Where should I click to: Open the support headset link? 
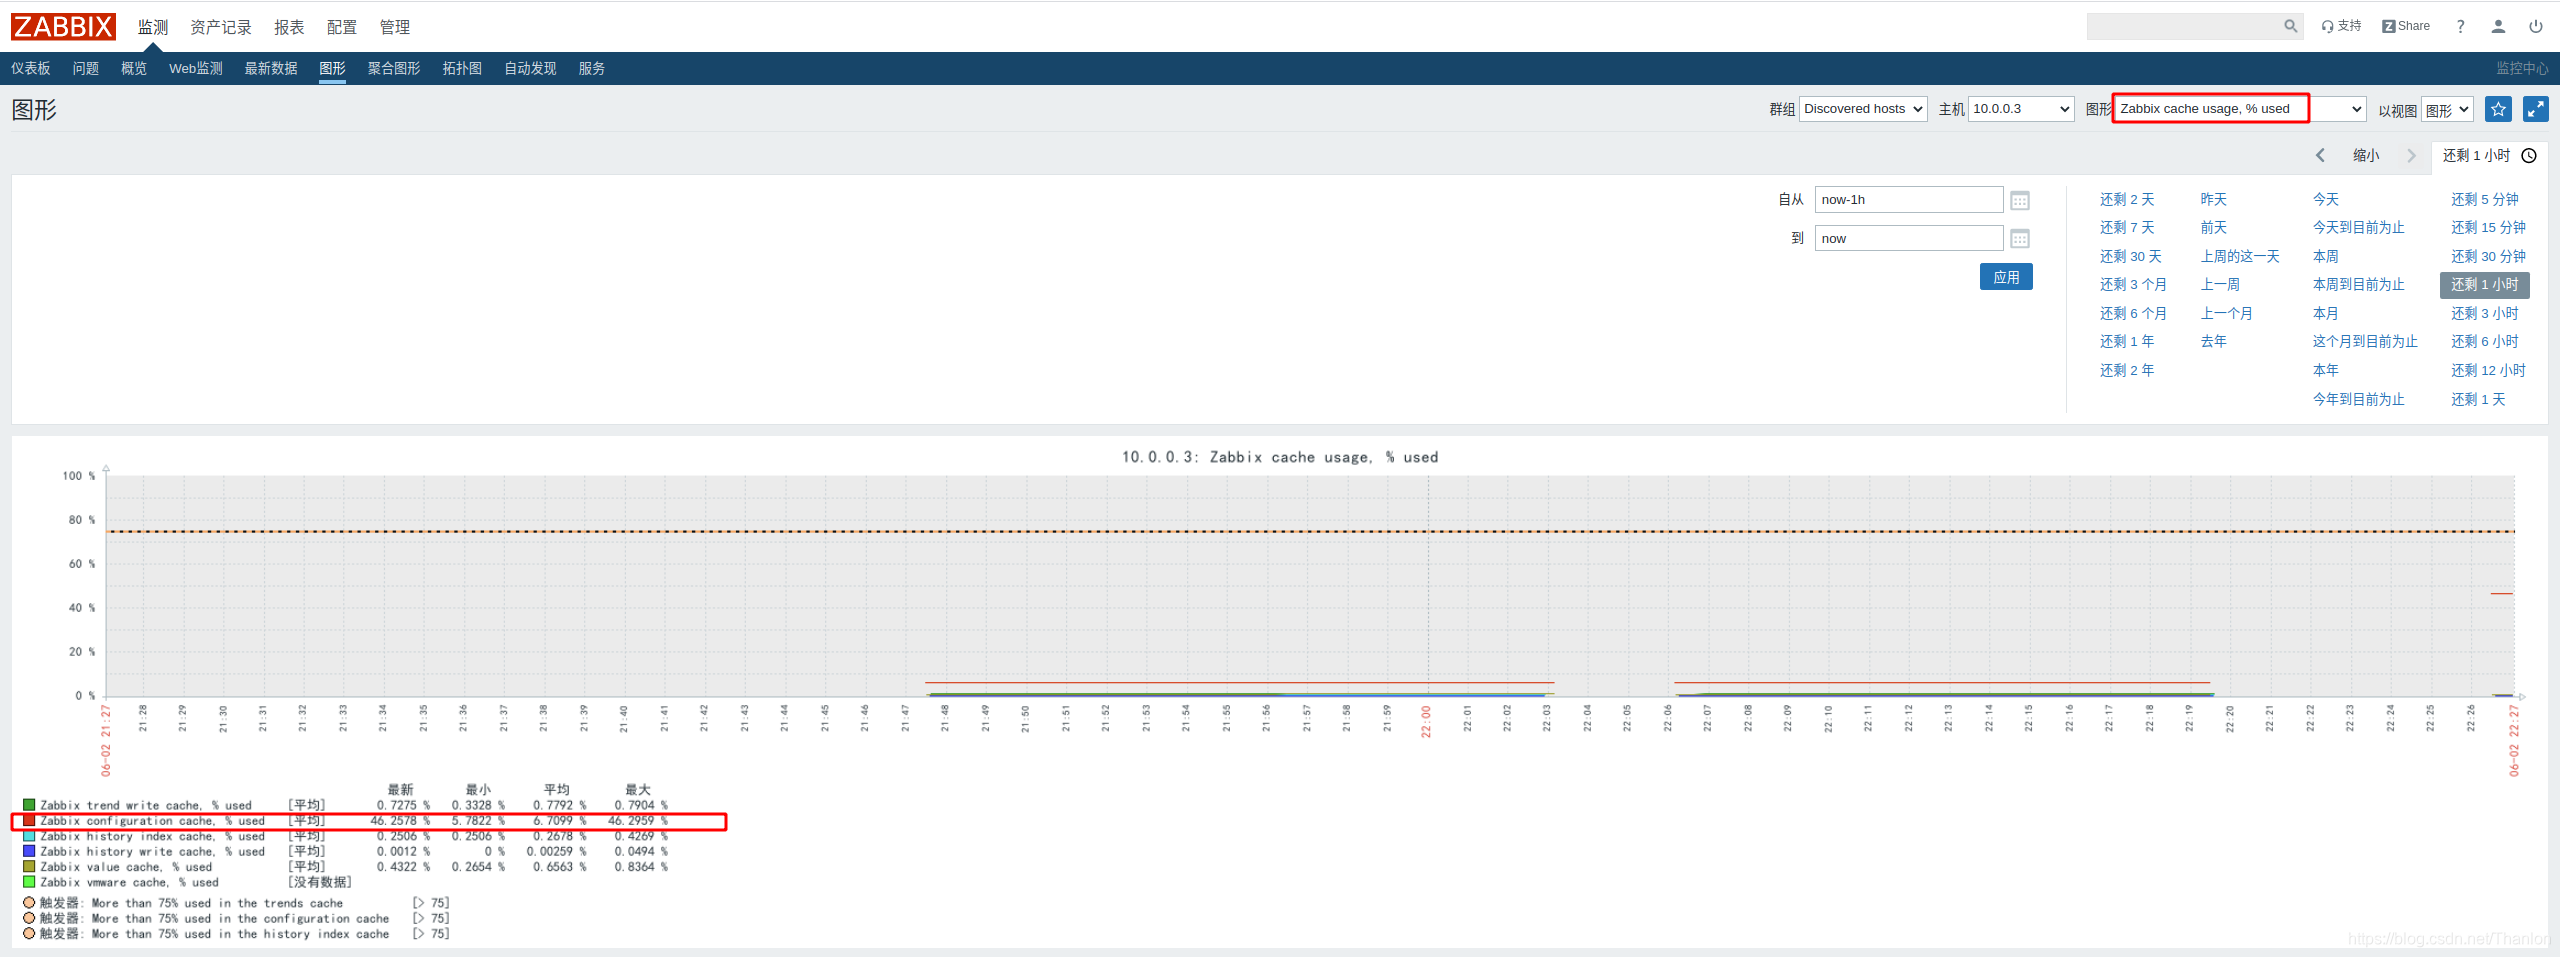click(2341, 26)
